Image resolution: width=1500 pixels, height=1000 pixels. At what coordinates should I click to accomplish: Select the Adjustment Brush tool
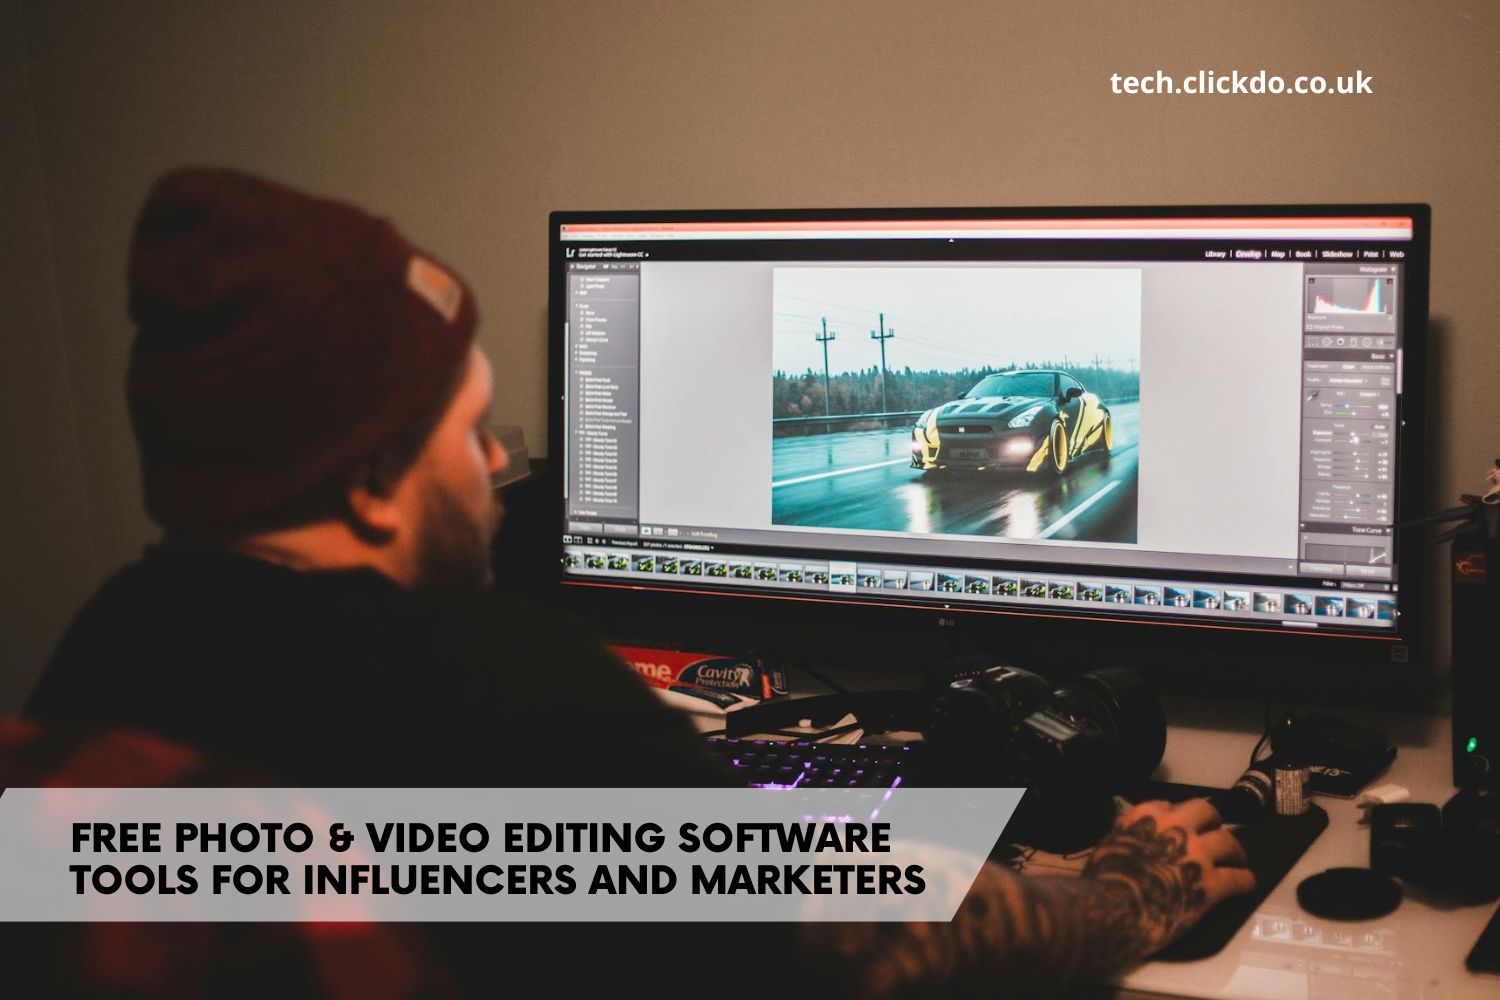1384,343
